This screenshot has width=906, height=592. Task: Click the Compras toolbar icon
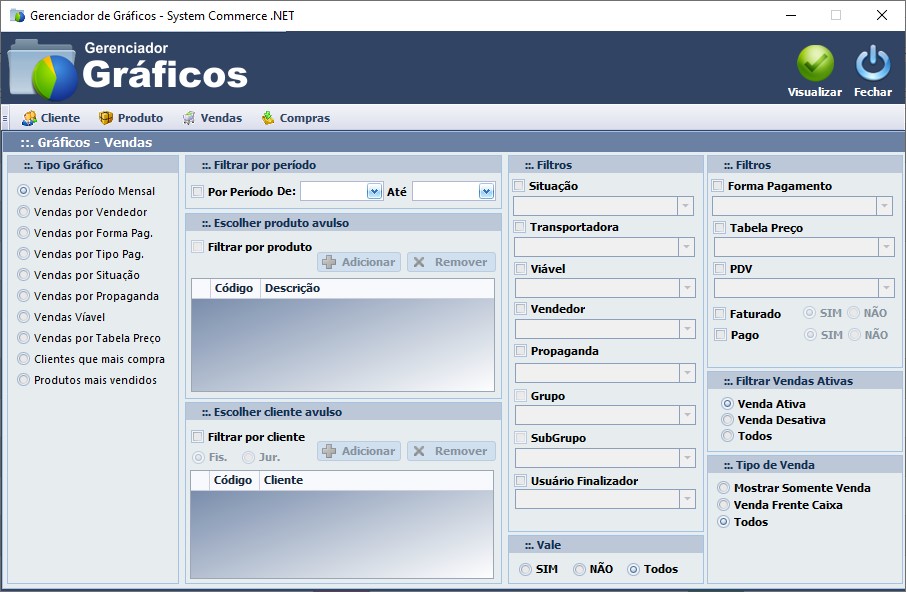(x=268, y=118)
